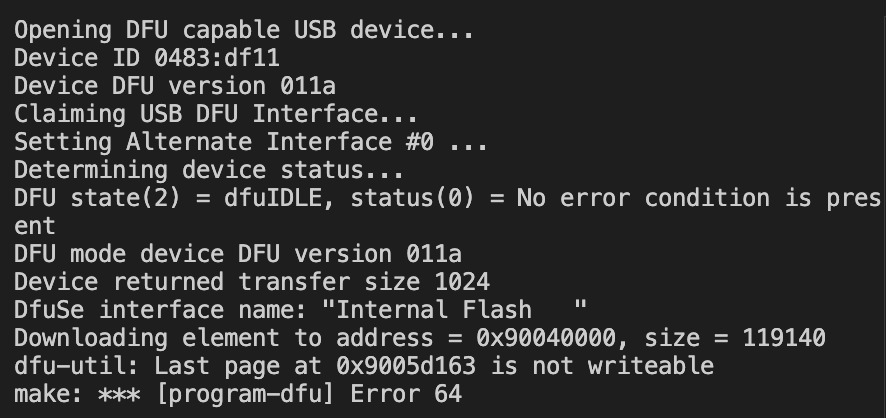Click the 'DFU mode device DFU version' line

point(238,254)
